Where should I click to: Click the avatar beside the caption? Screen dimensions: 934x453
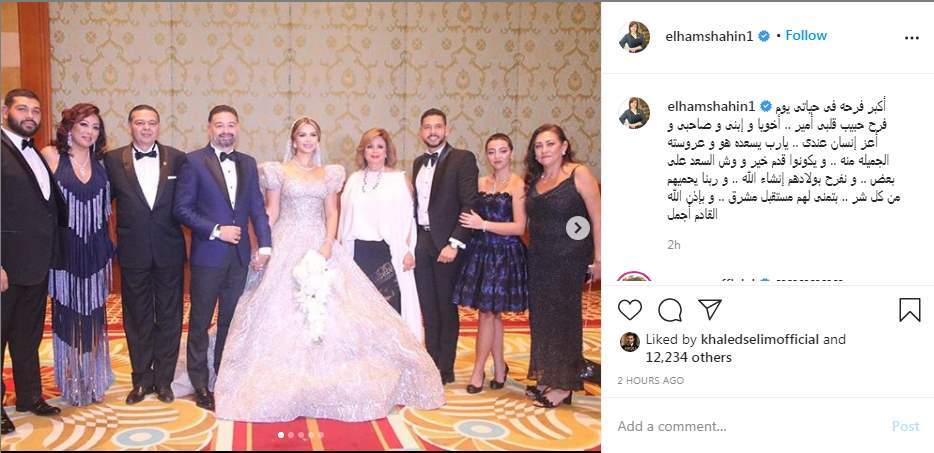coord(634,113)
